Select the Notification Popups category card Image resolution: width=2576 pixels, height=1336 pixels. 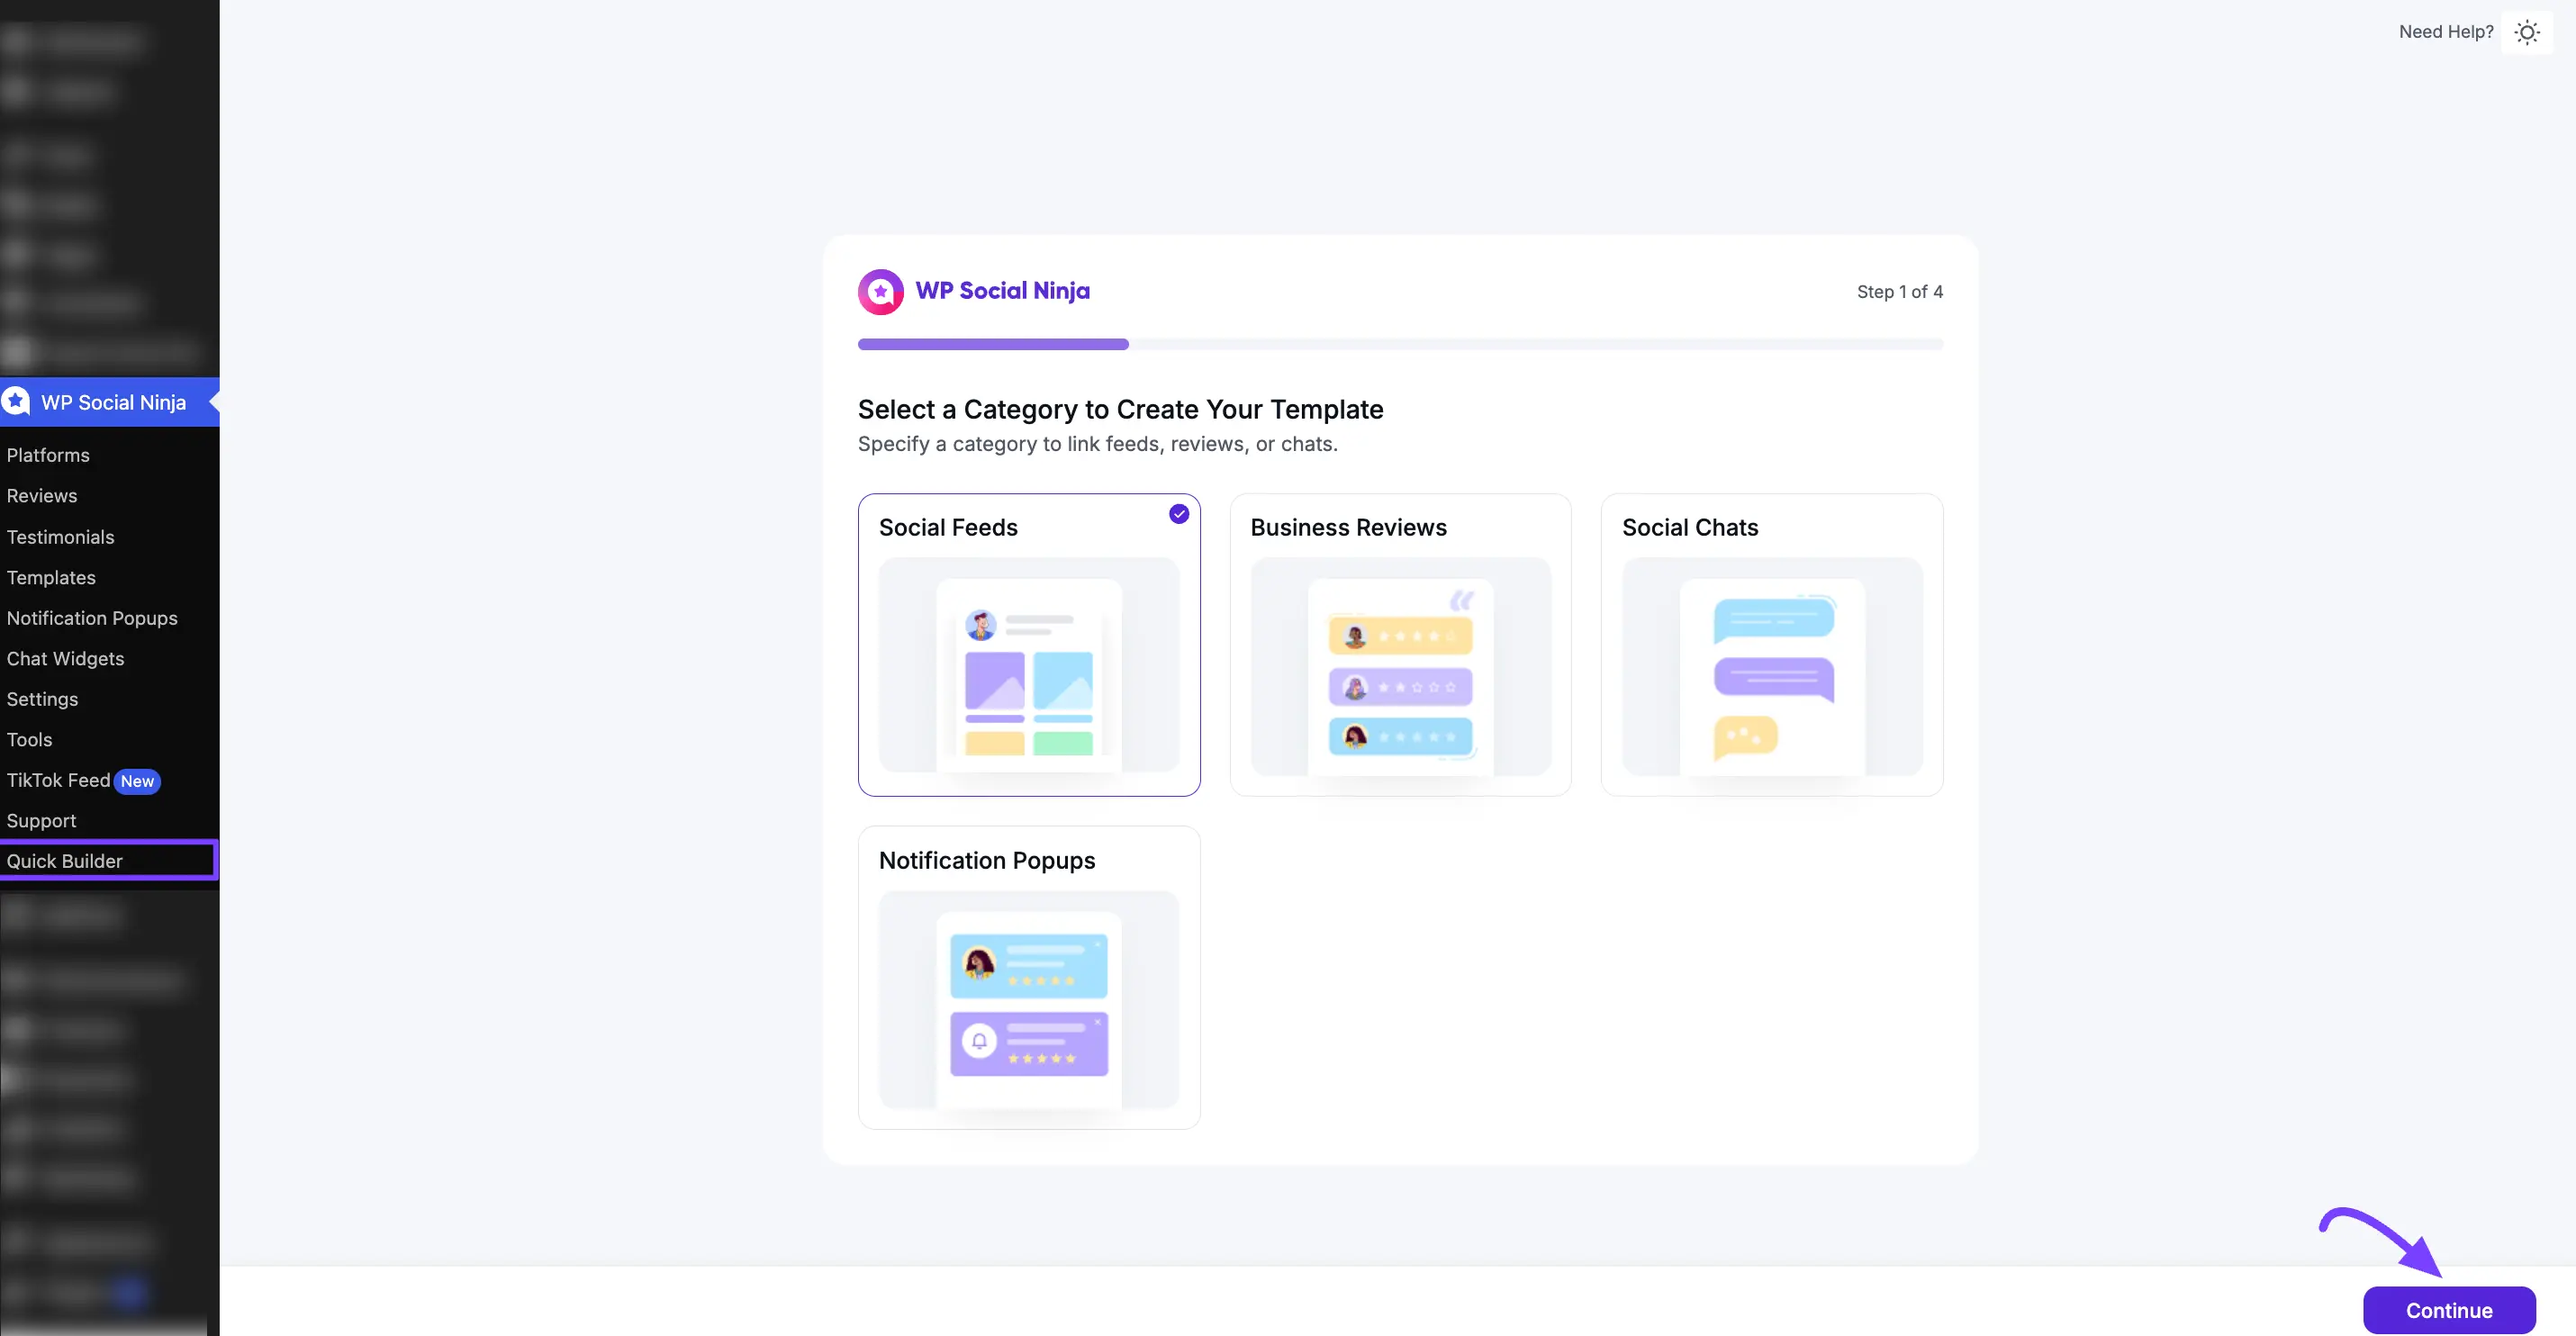point(1029,978)
